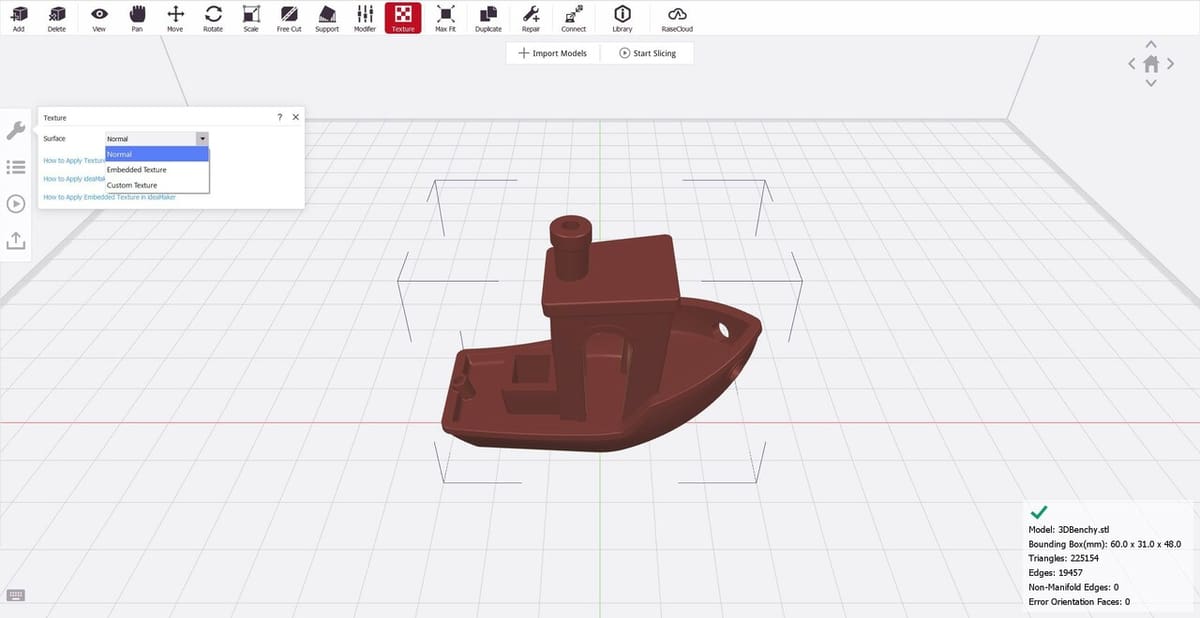Click the export upload sidebar icon
1200x618 pixels.
(15, 241)
